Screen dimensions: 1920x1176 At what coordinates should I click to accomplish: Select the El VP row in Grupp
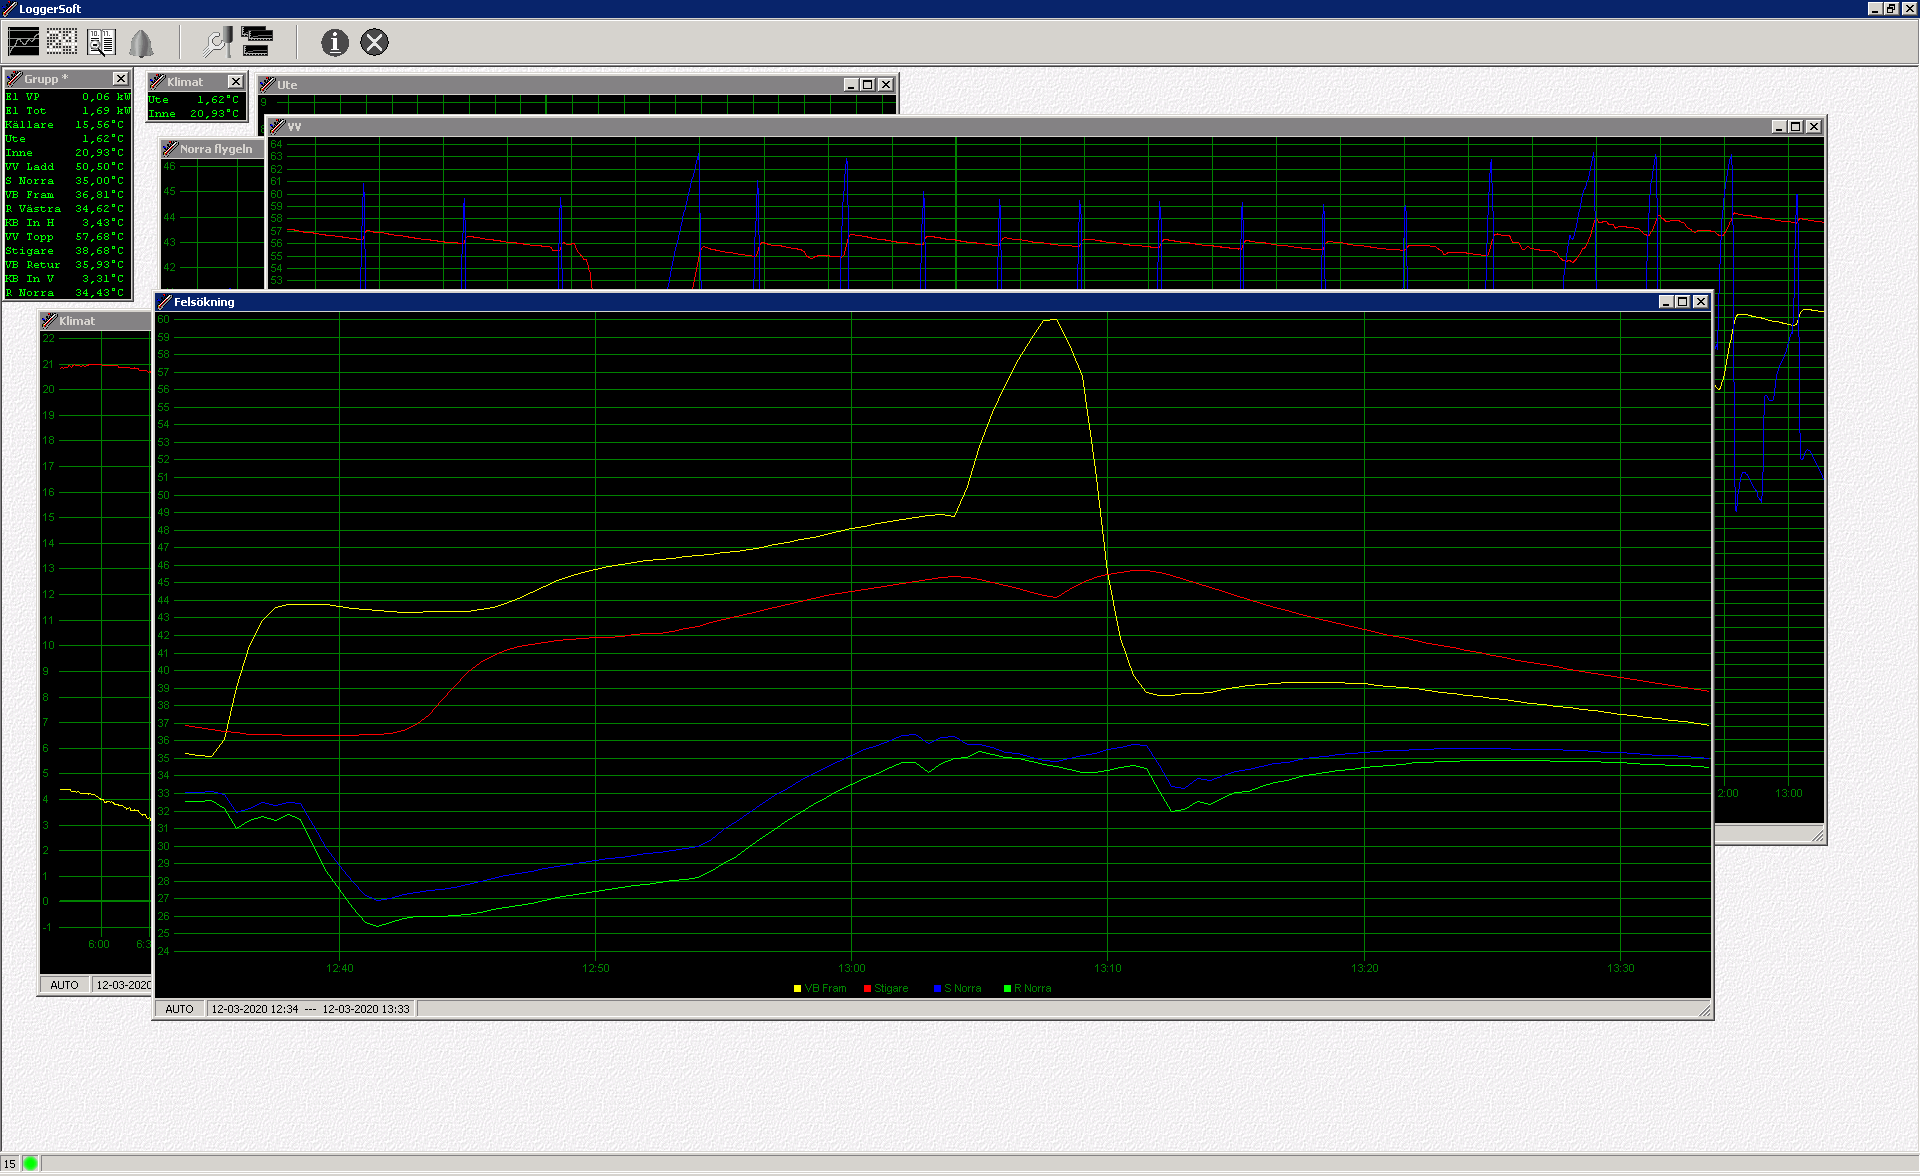[67, 97]
